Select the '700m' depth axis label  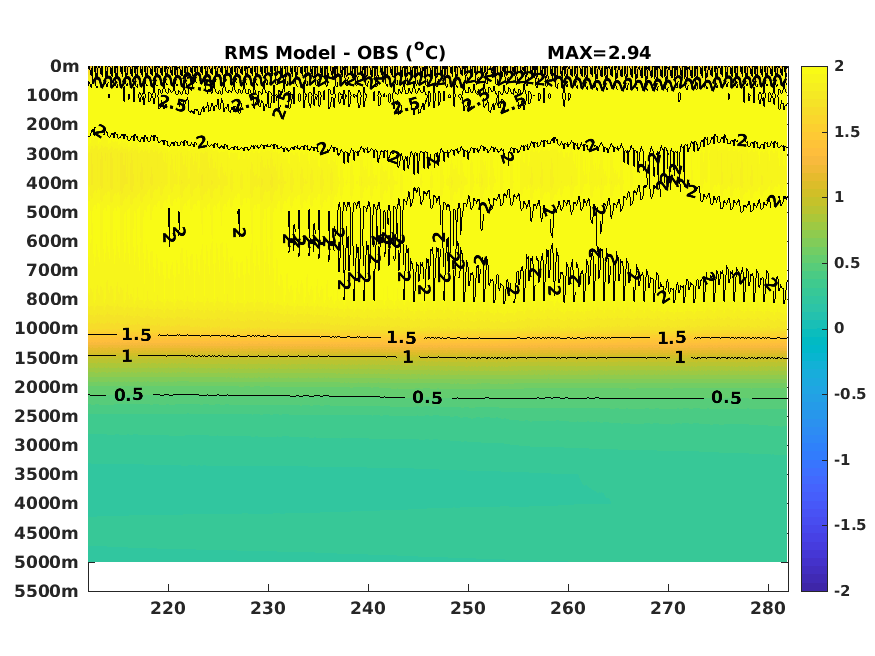[x=52, y=270]
